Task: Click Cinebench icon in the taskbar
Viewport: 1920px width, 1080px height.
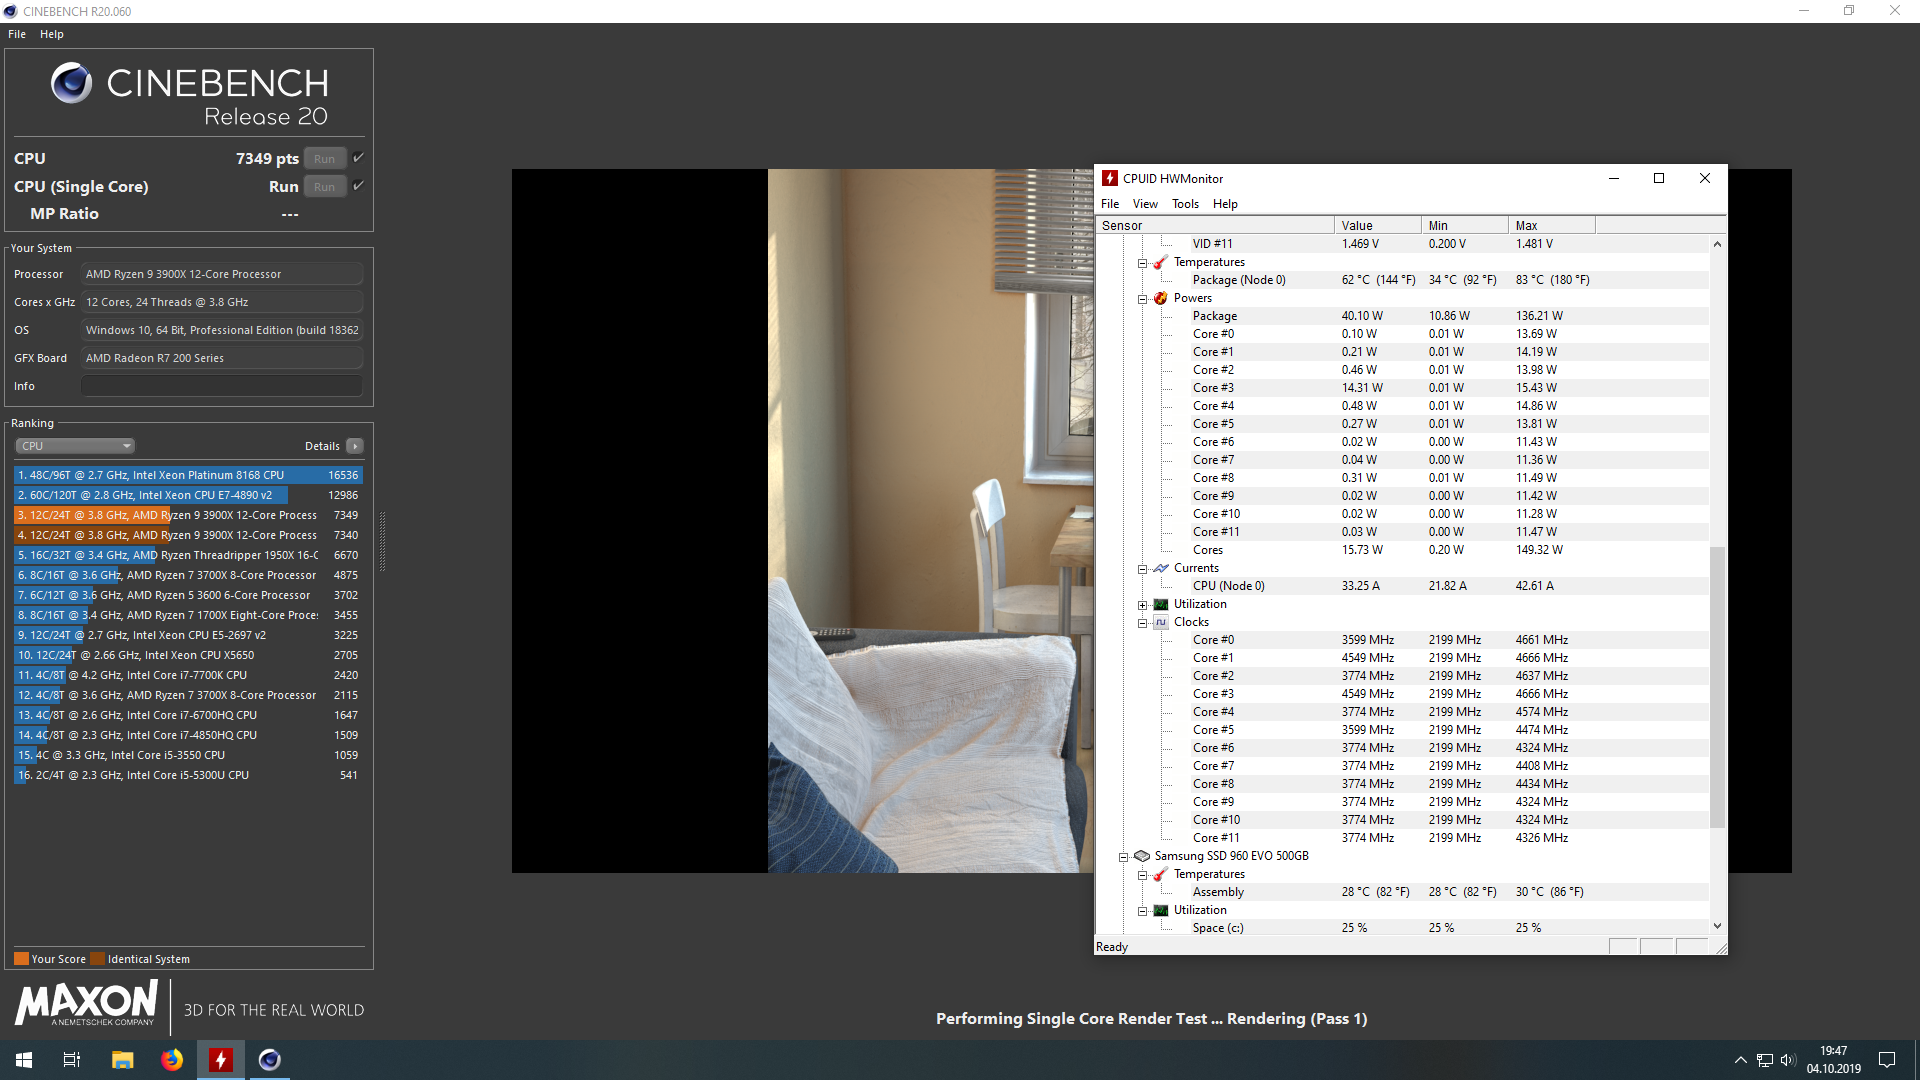Action: (x=270, y=1060)
